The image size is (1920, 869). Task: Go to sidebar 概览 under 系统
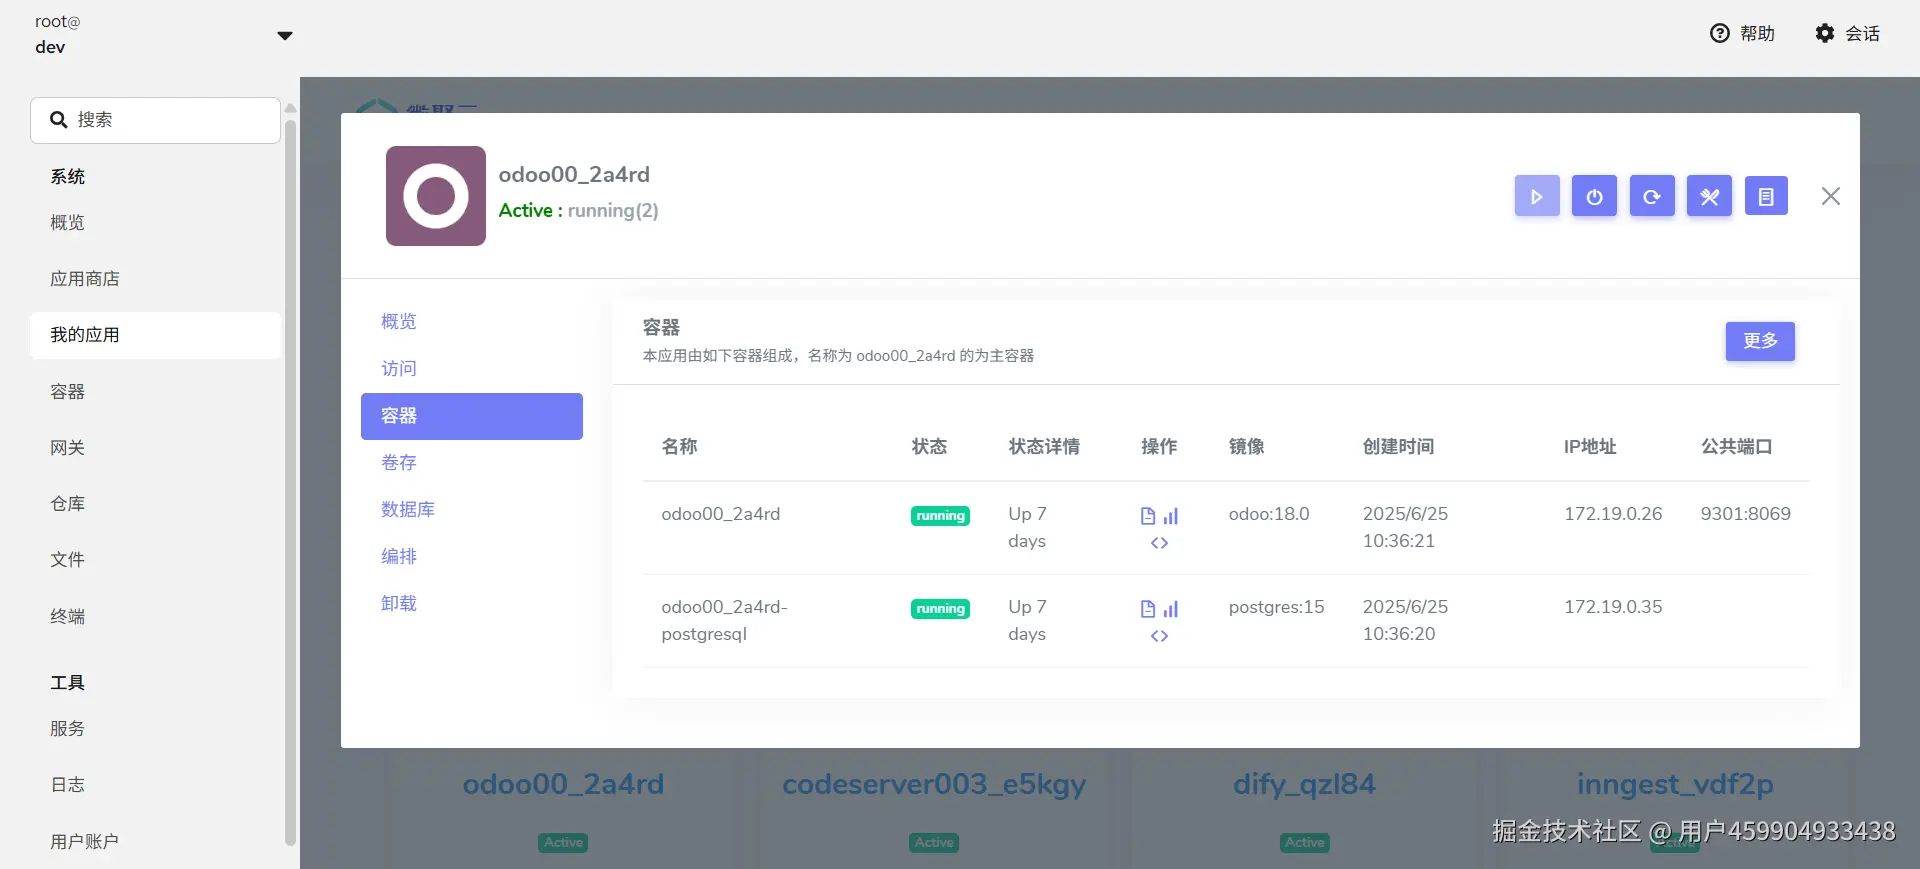155,223
